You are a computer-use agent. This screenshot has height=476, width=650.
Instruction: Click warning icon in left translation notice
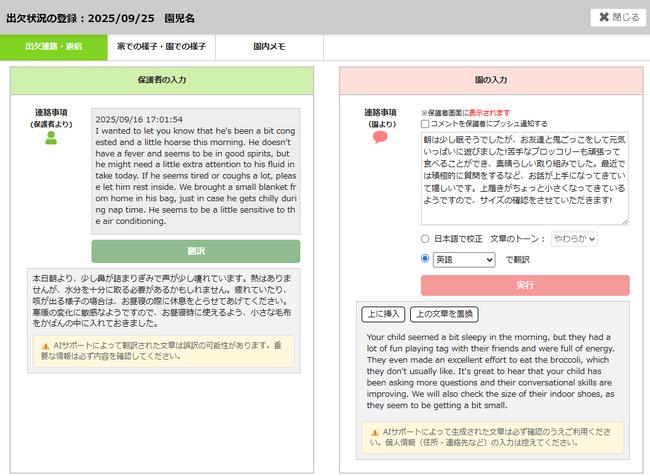pyautogui.click(x=45, y=346)
